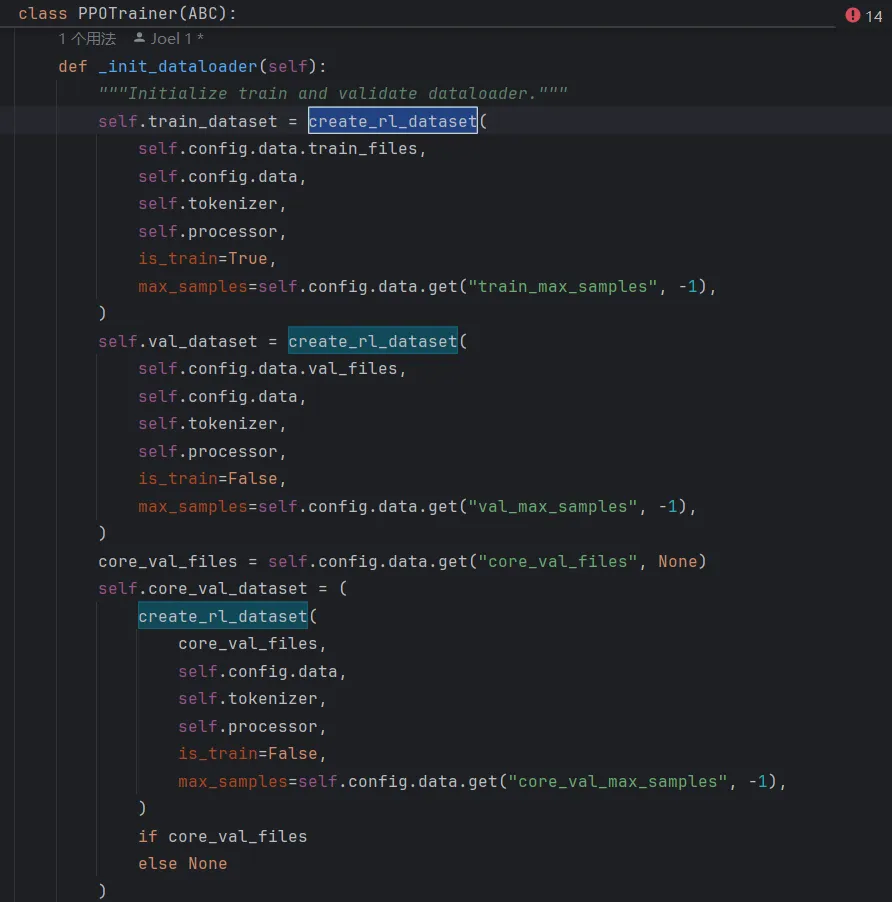This screenshot has height=902, width=892.
Task: Click create_rl_dataset inside the self.core_val_dataset parentheses
Action: coord(223,616)
